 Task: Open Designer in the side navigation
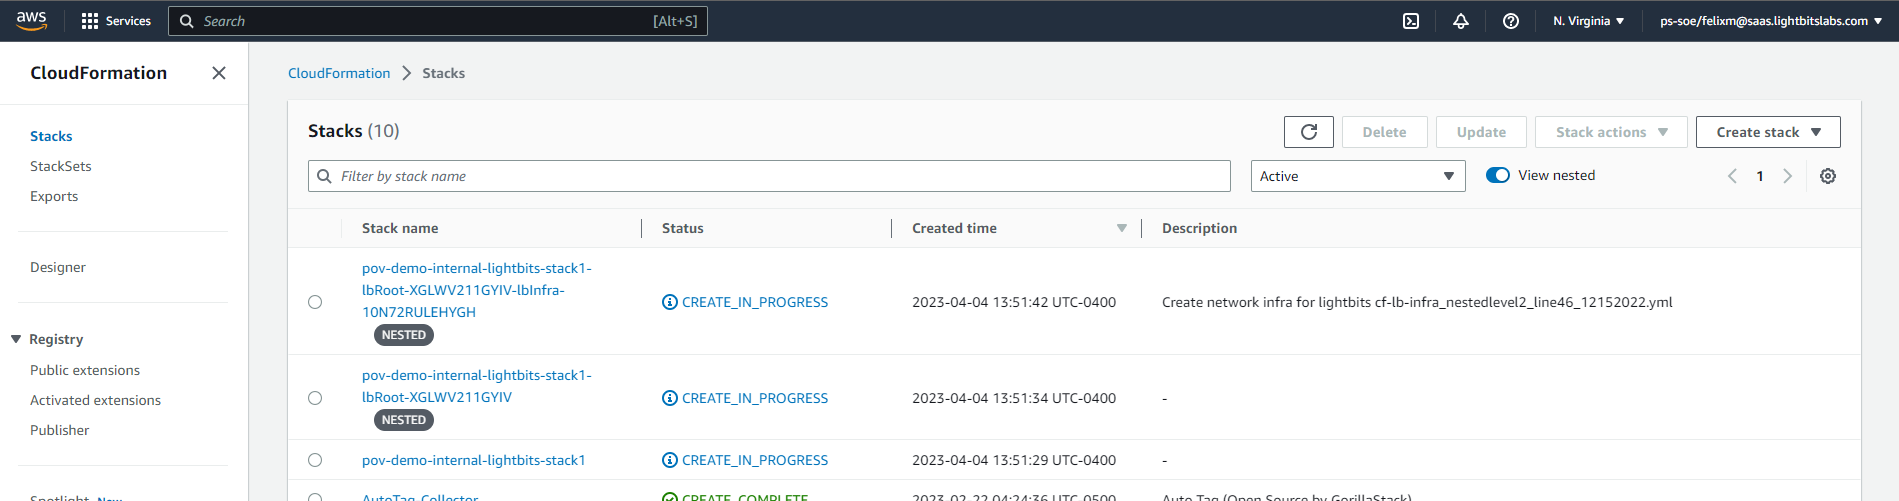click(x=58, y=267)
